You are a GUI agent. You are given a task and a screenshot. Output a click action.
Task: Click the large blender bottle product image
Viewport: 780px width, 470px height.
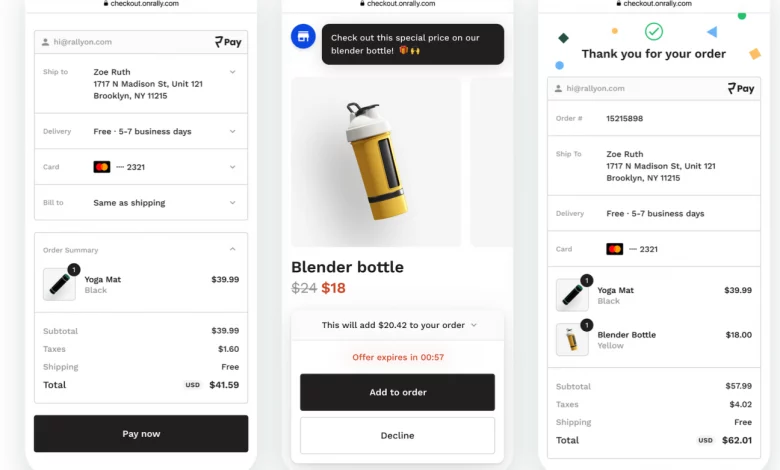click(x=376, y=162)
